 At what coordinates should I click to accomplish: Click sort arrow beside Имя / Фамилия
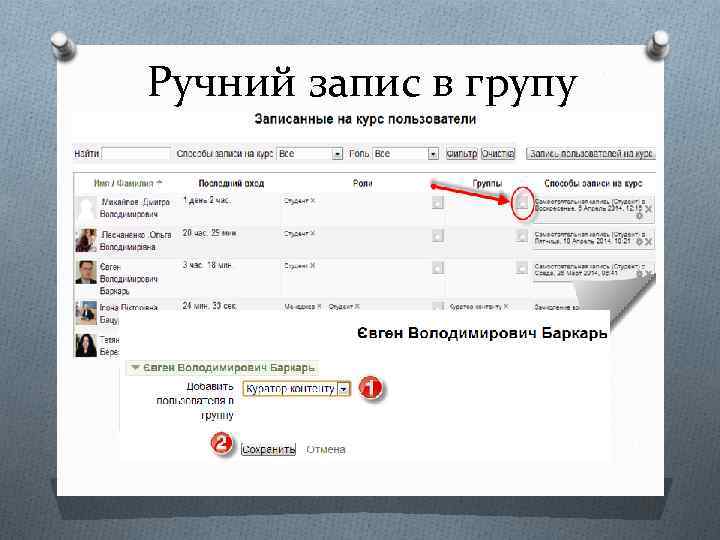click(x=159, y=183)
